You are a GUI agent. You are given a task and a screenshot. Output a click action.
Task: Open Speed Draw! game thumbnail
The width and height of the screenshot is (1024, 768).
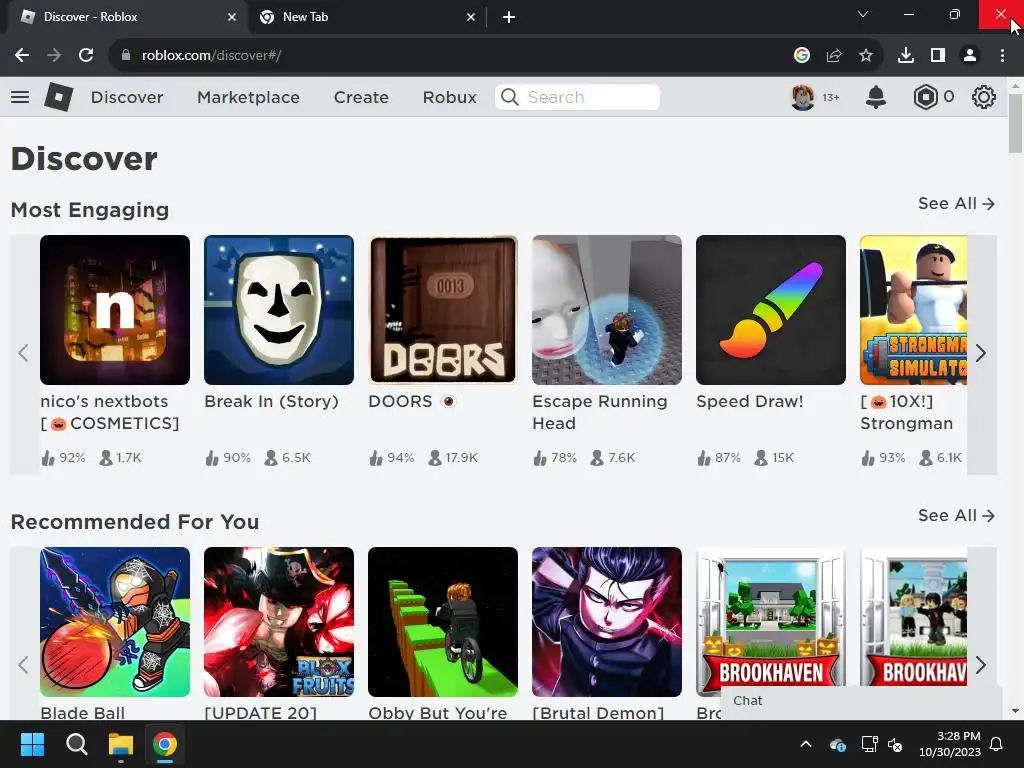point(771,310)
